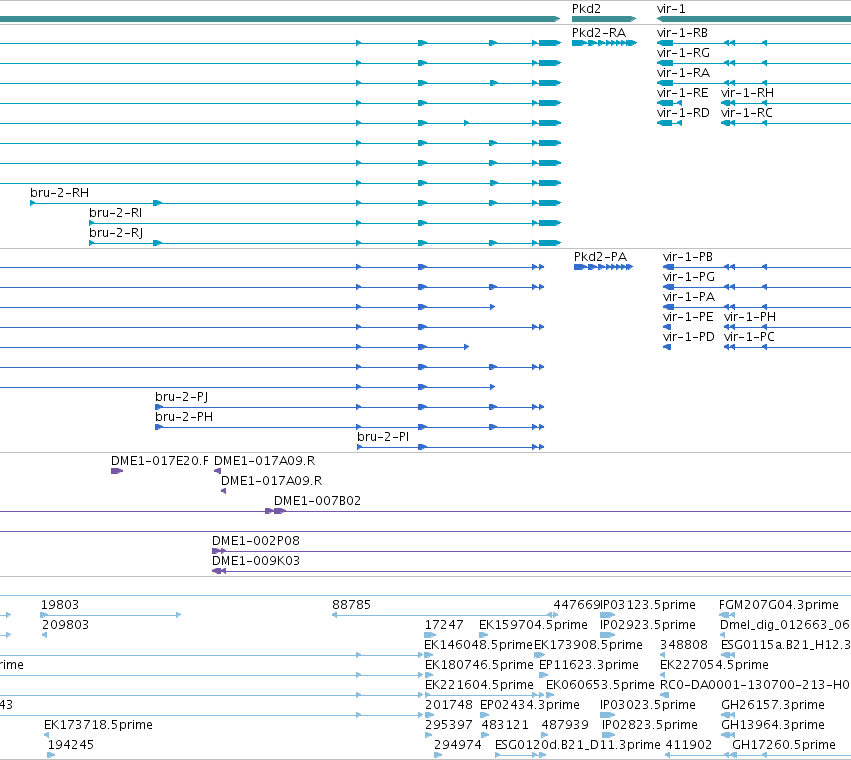Click the EK060653.5prime label

(600, 686)
